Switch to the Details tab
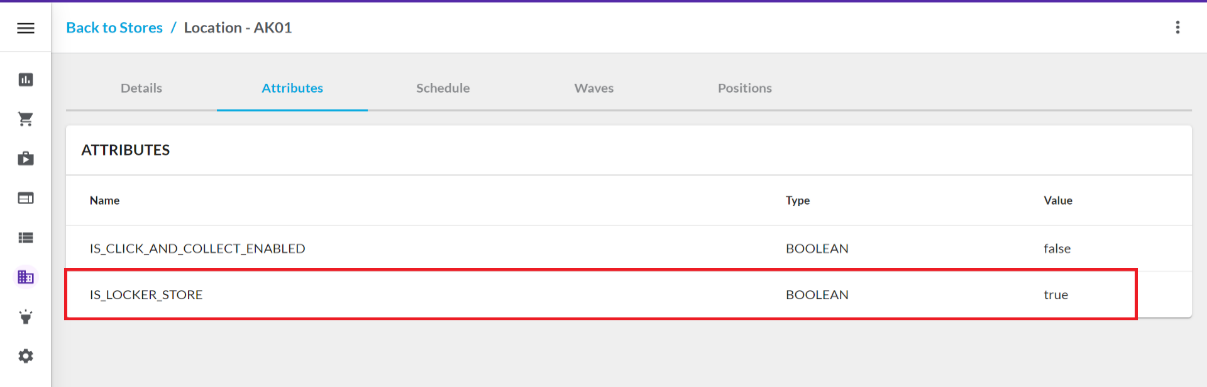This screenshot has height=387, width=1207. 141,88
